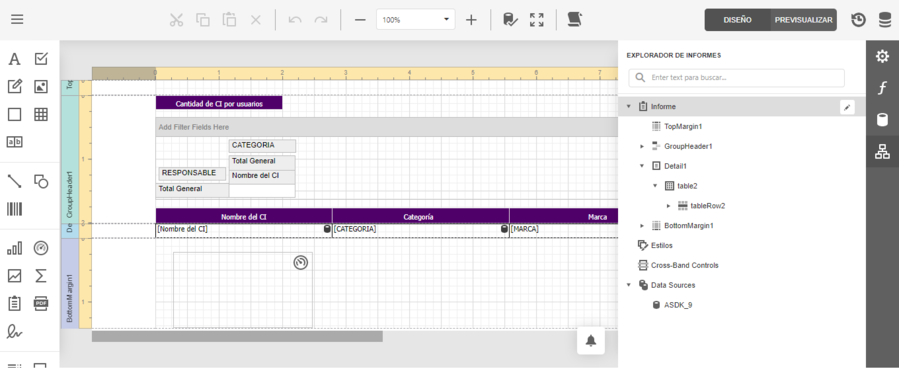Choose the Barcode control tool
899x371 pixels.
(14, 209)
